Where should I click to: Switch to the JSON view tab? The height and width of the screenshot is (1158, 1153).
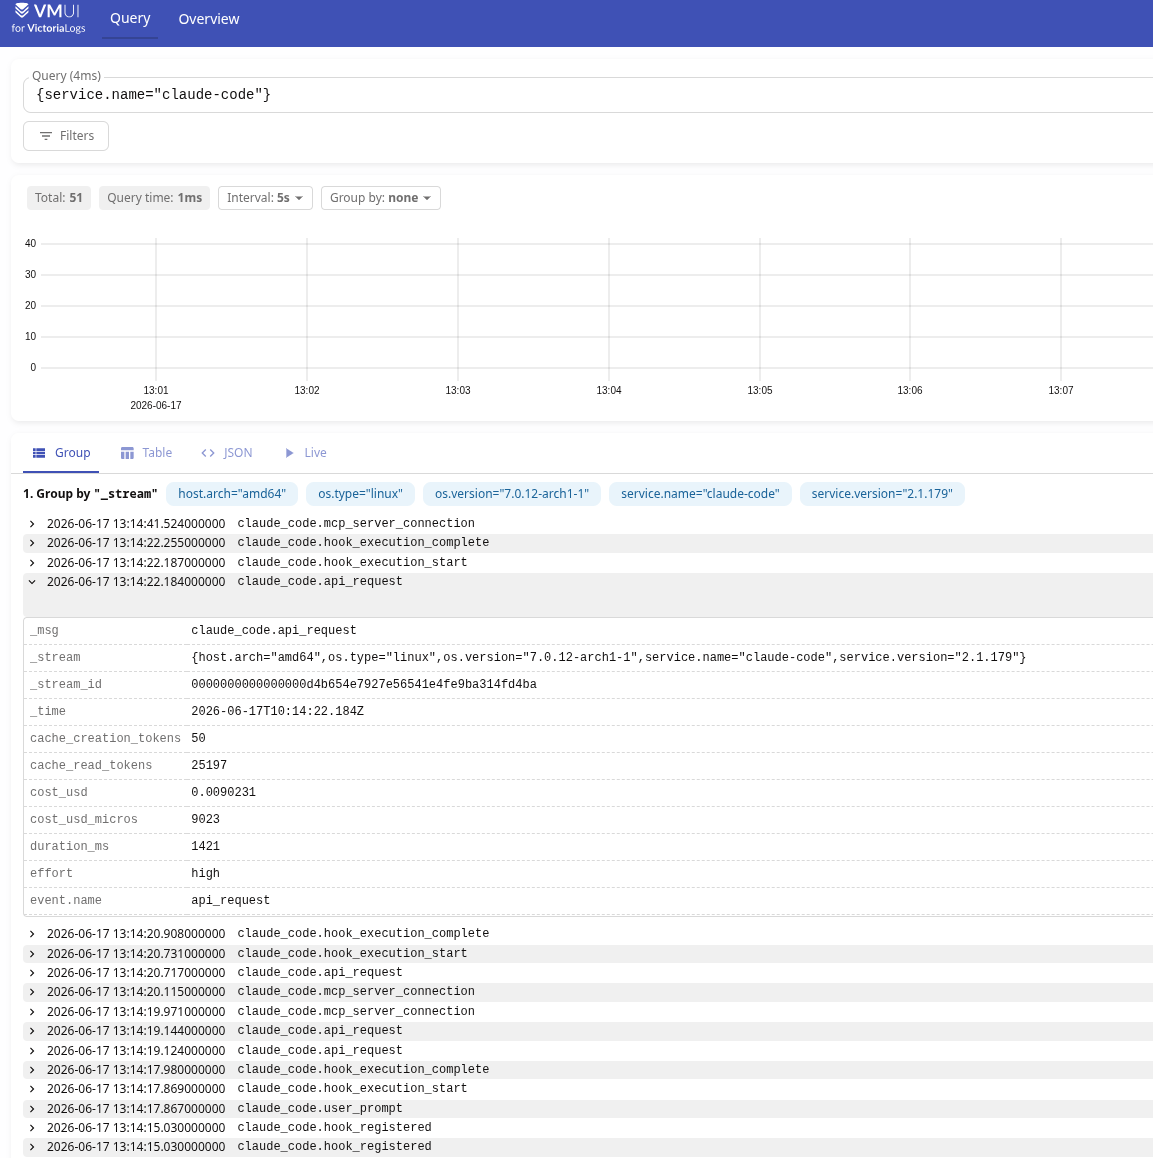point(227,453)
